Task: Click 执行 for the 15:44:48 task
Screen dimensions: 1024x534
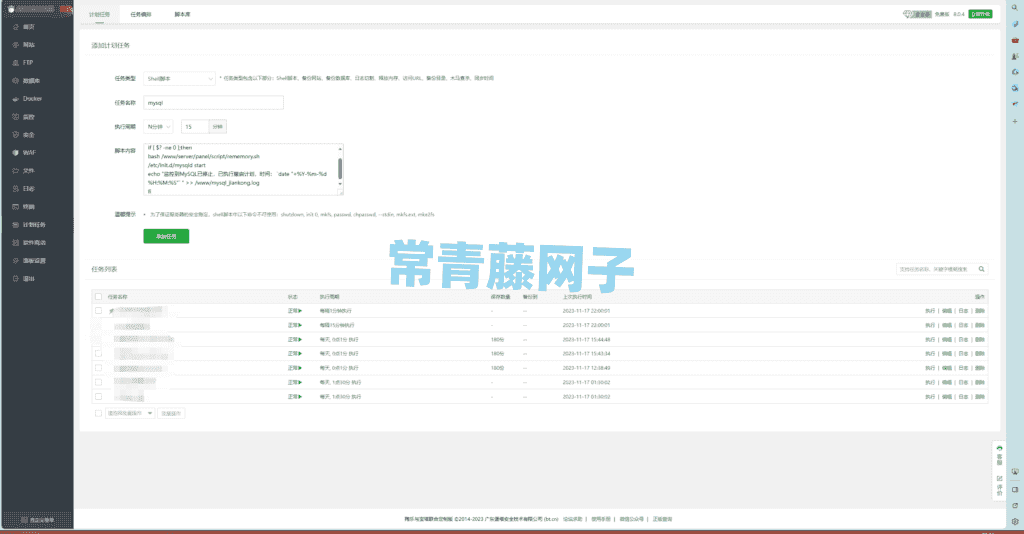Action: click(x=930, y=339)
